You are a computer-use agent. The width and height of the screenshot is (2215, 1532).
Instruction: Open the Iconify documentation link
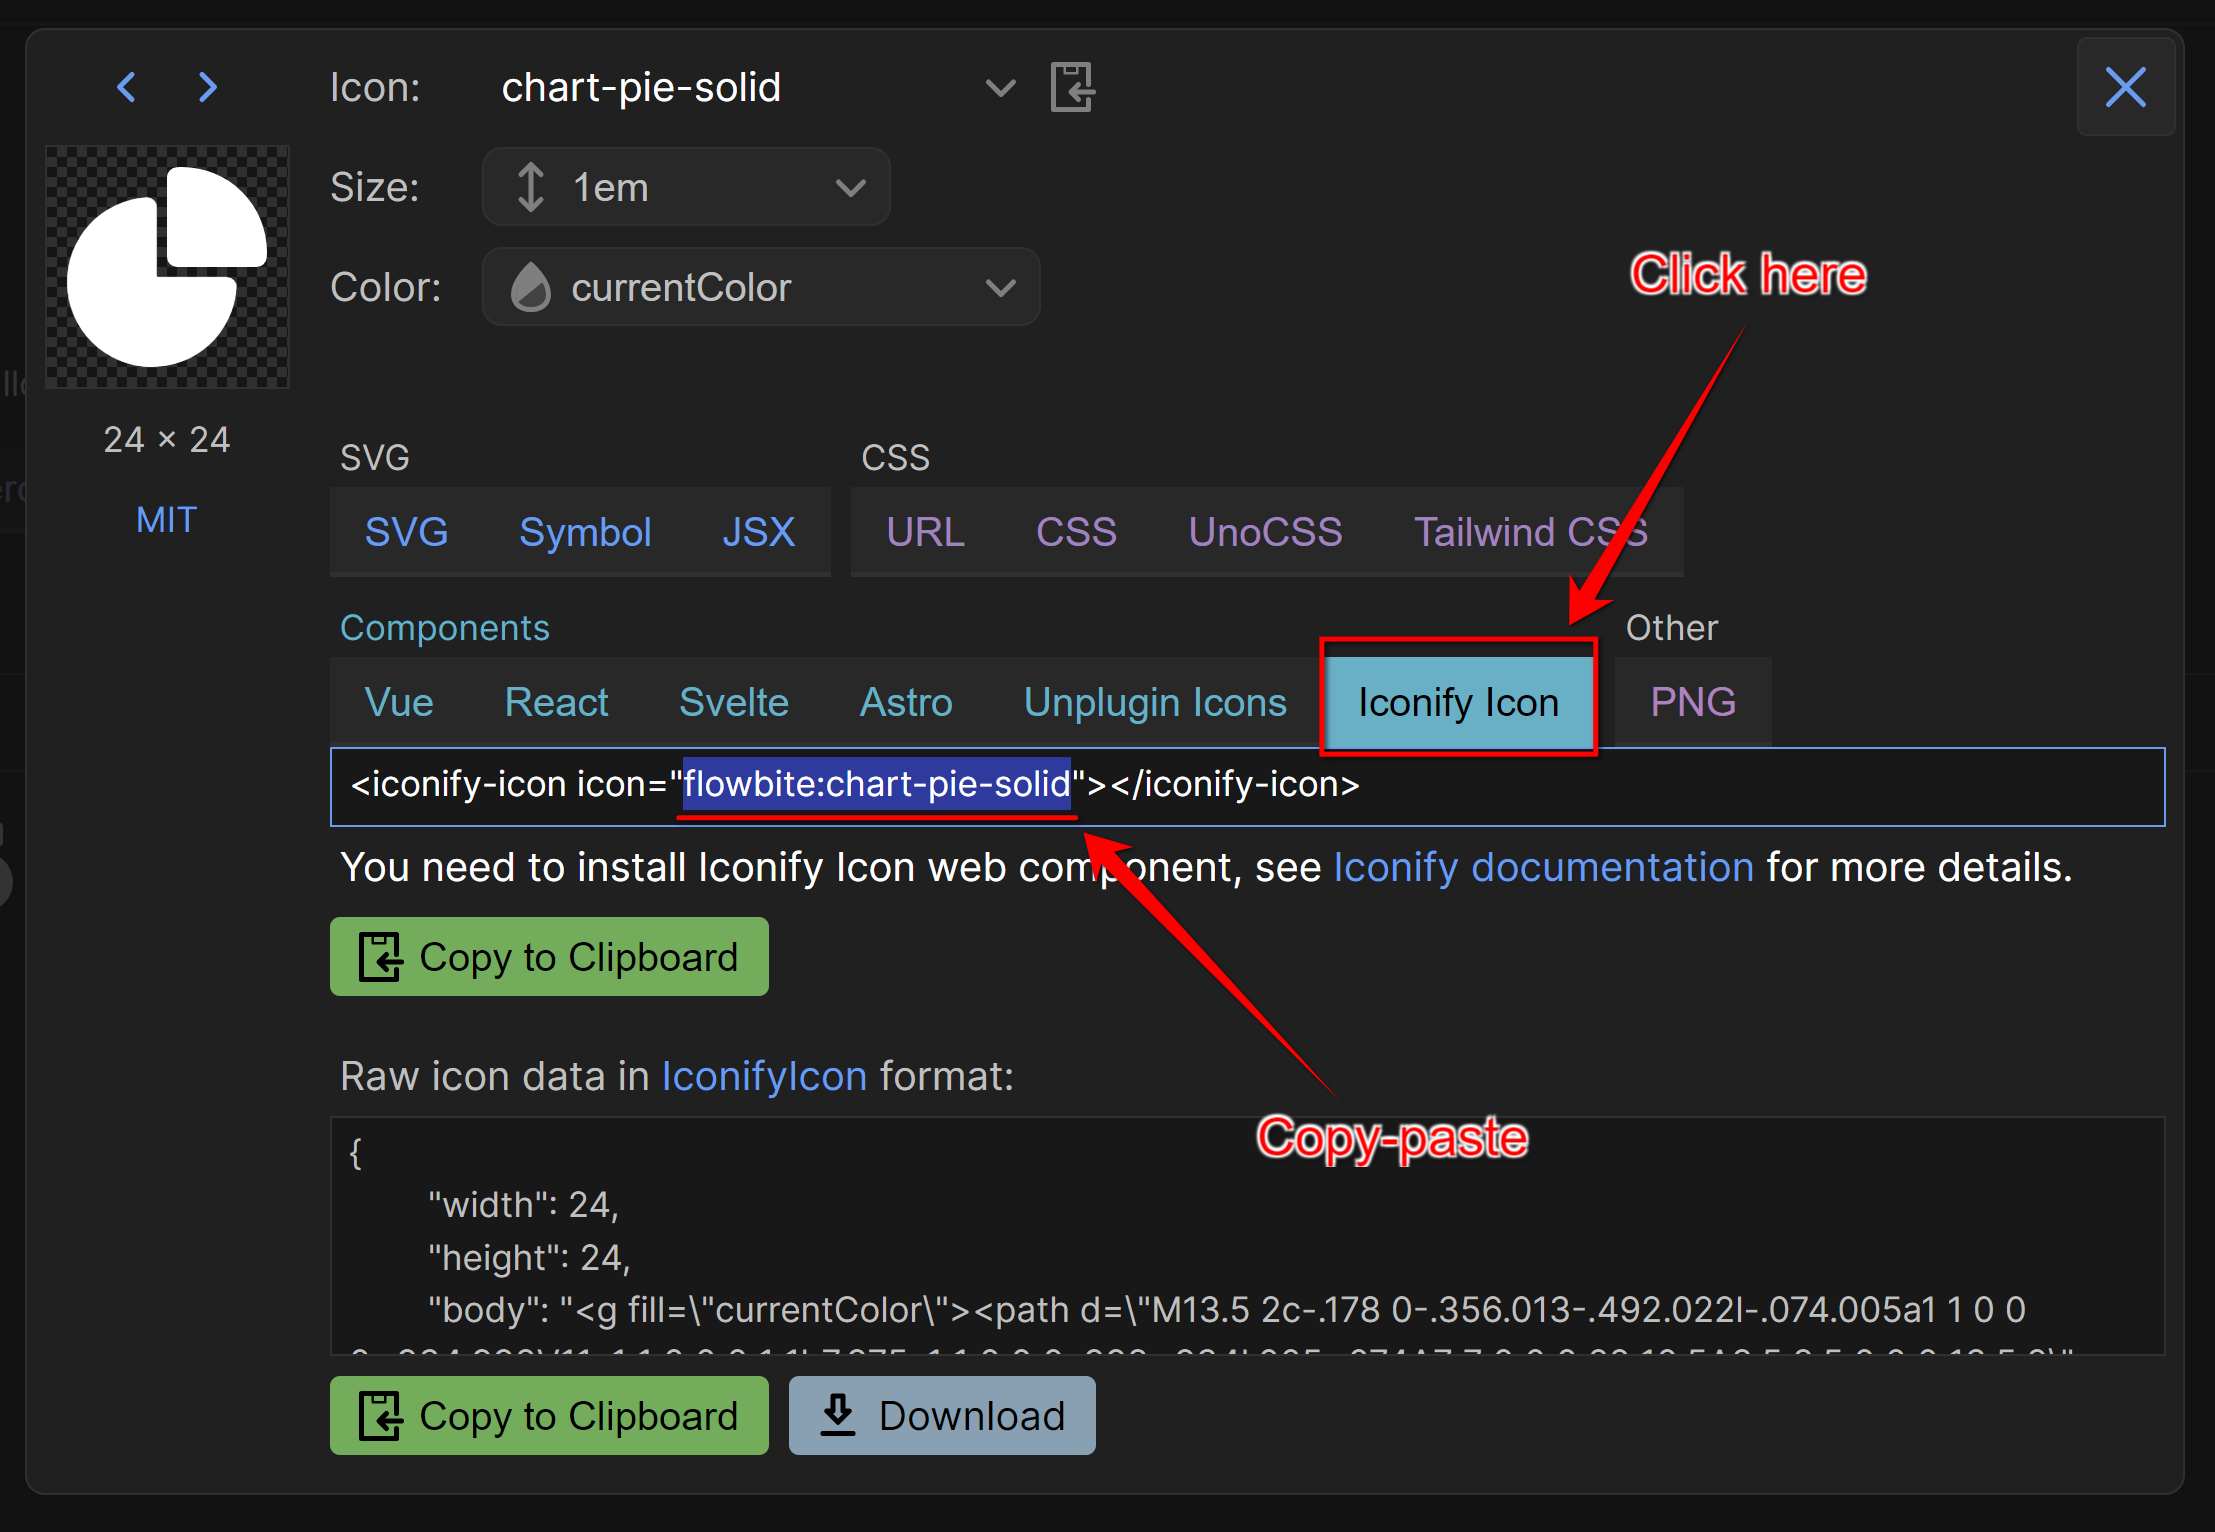coord(1543,867)
